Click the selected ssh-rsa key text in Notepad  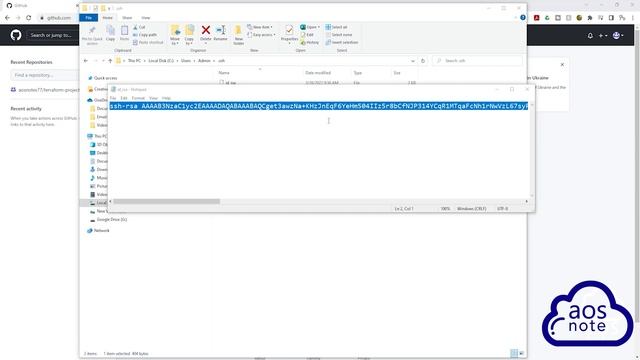[x=319, y=106]
